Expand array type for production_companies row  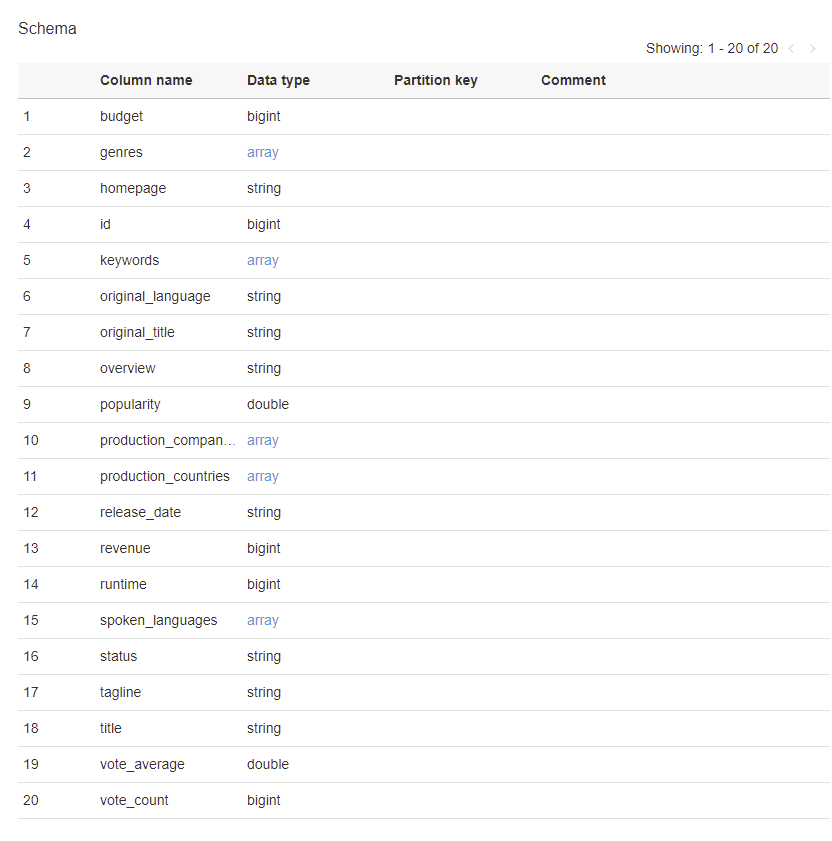tap(262, 440)
